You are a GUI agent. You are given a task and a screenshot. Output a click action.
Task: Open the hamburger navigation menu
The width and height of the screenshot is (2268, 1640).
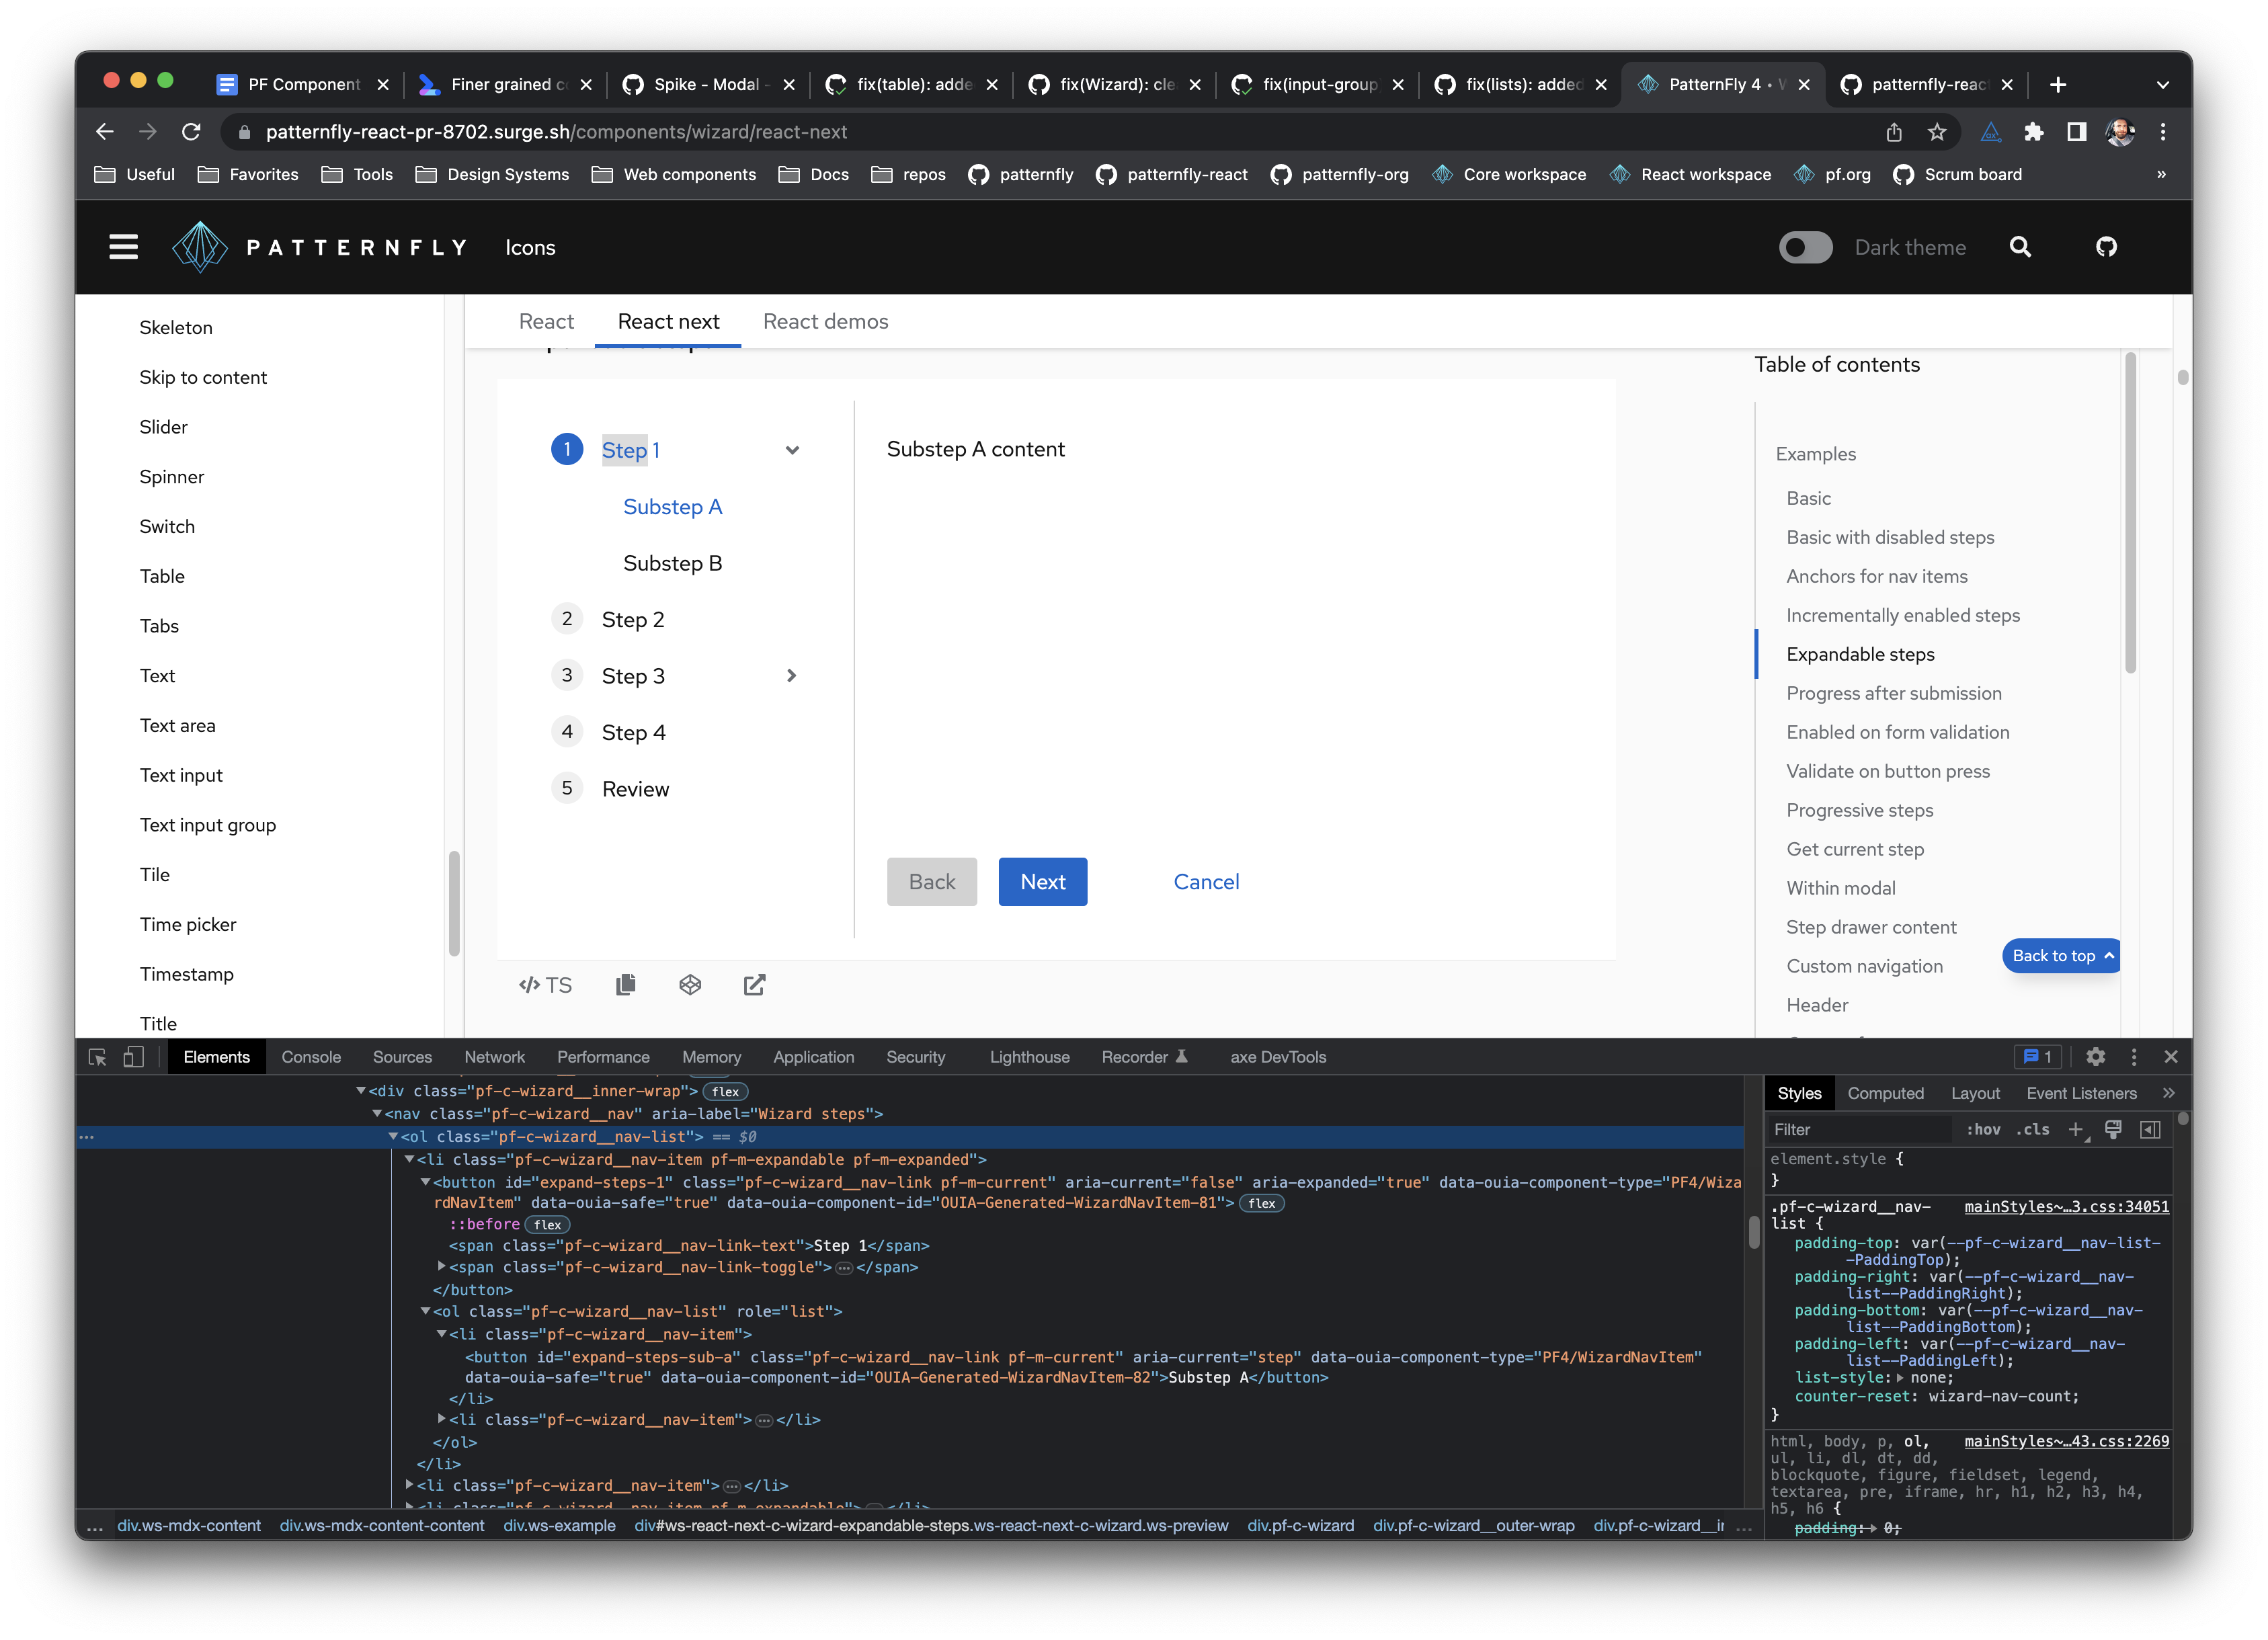[x=123, y=247]
